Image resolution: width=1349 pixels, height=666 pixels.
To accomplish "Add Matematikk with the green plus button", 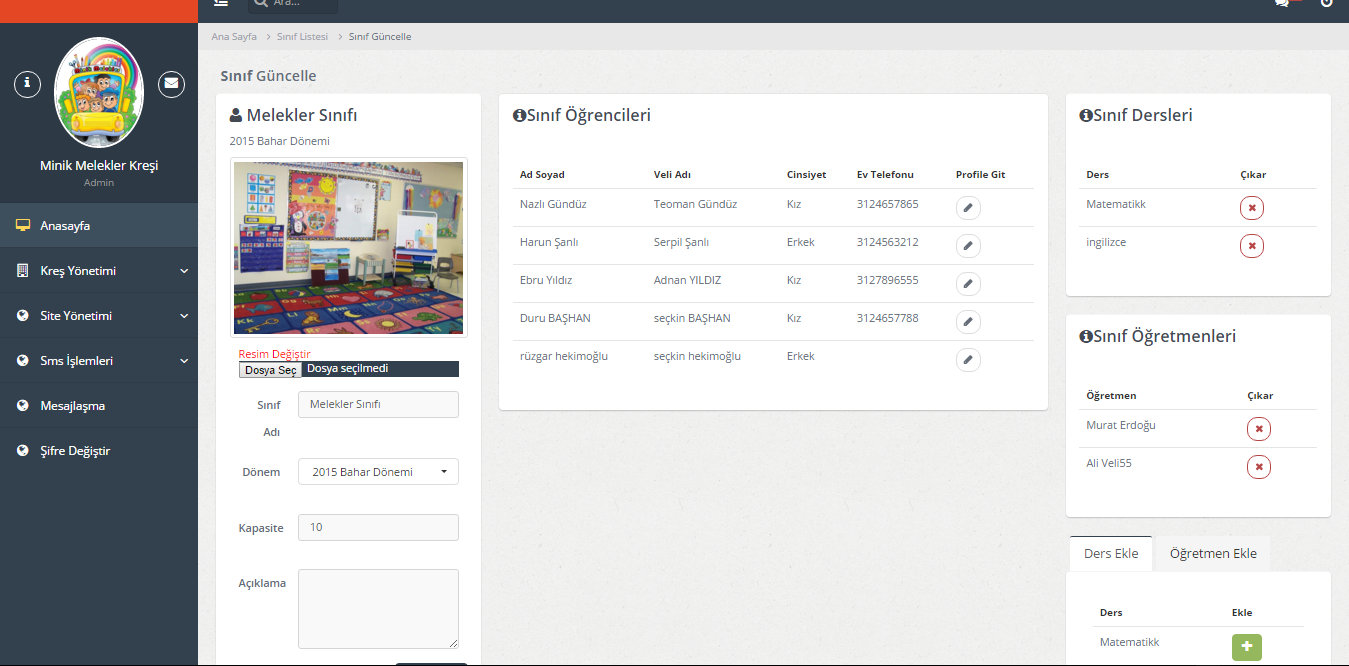I will (x=1246, y=647).
